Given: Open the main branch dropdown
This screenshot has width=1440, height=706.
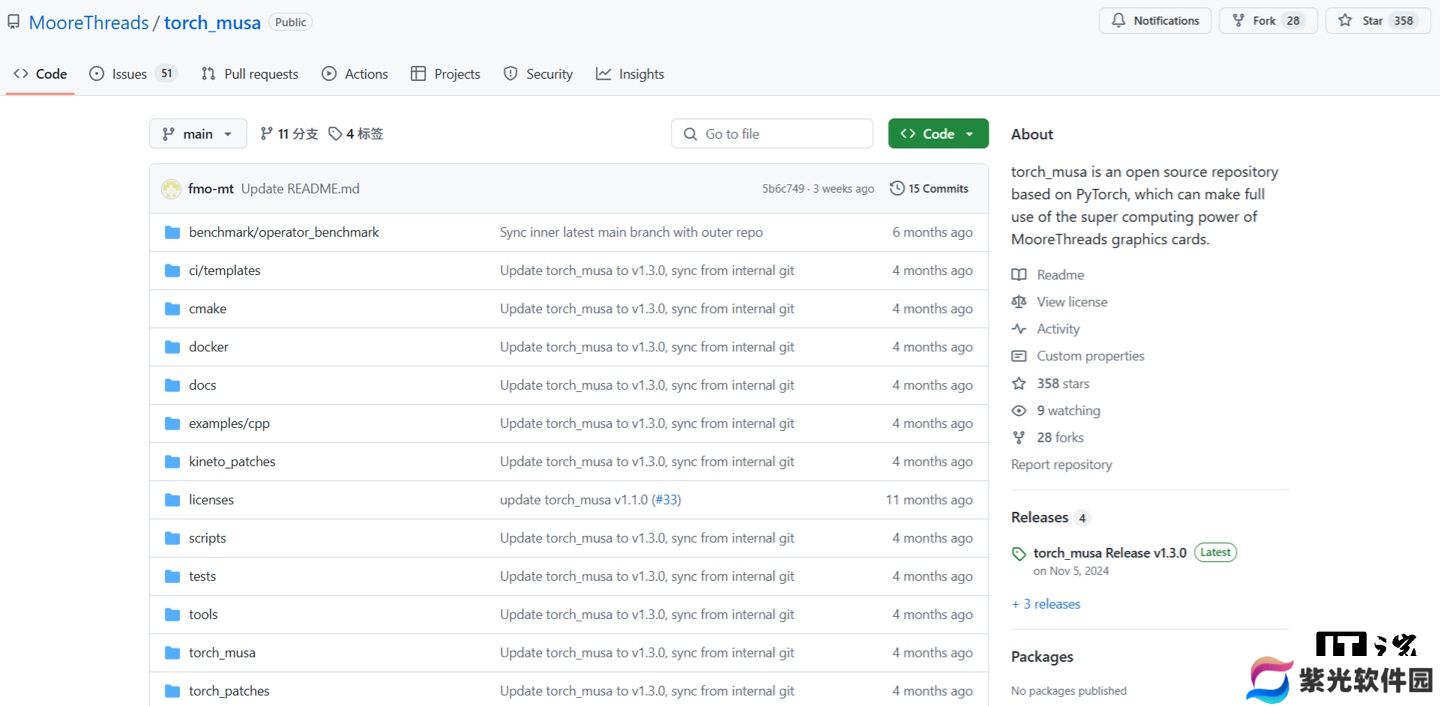Looking at the screenshot, I should pos(198,134).
